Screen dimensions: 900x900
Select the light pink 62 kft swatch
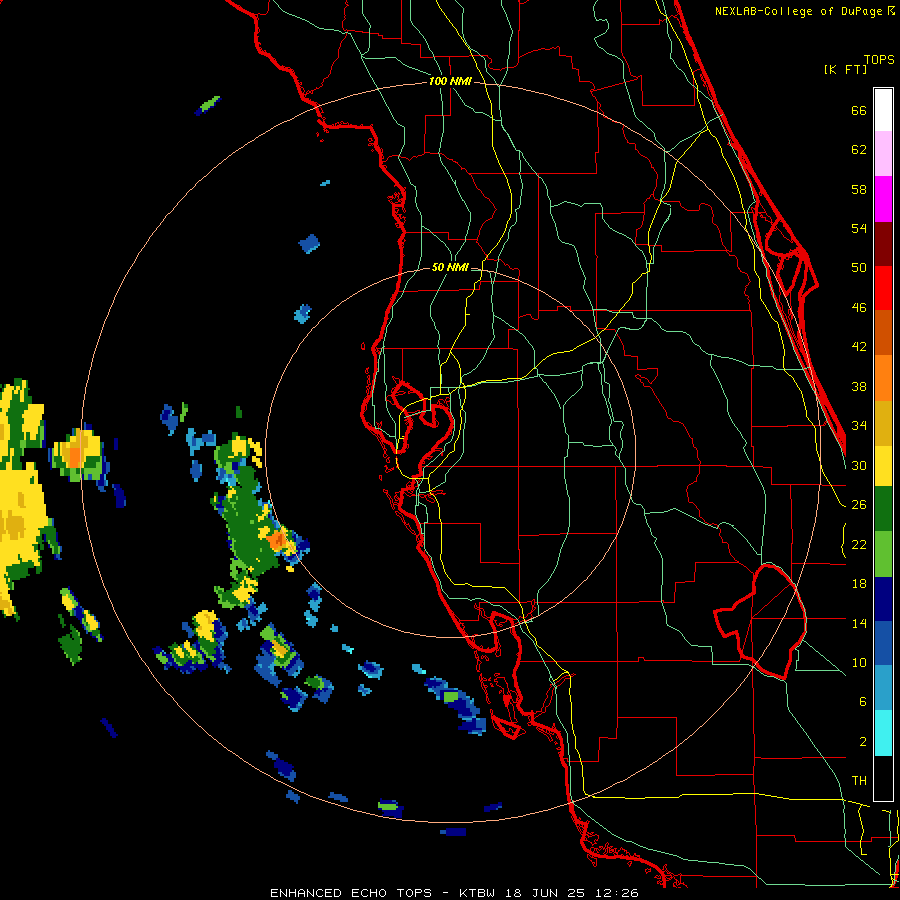coord(883,154)
